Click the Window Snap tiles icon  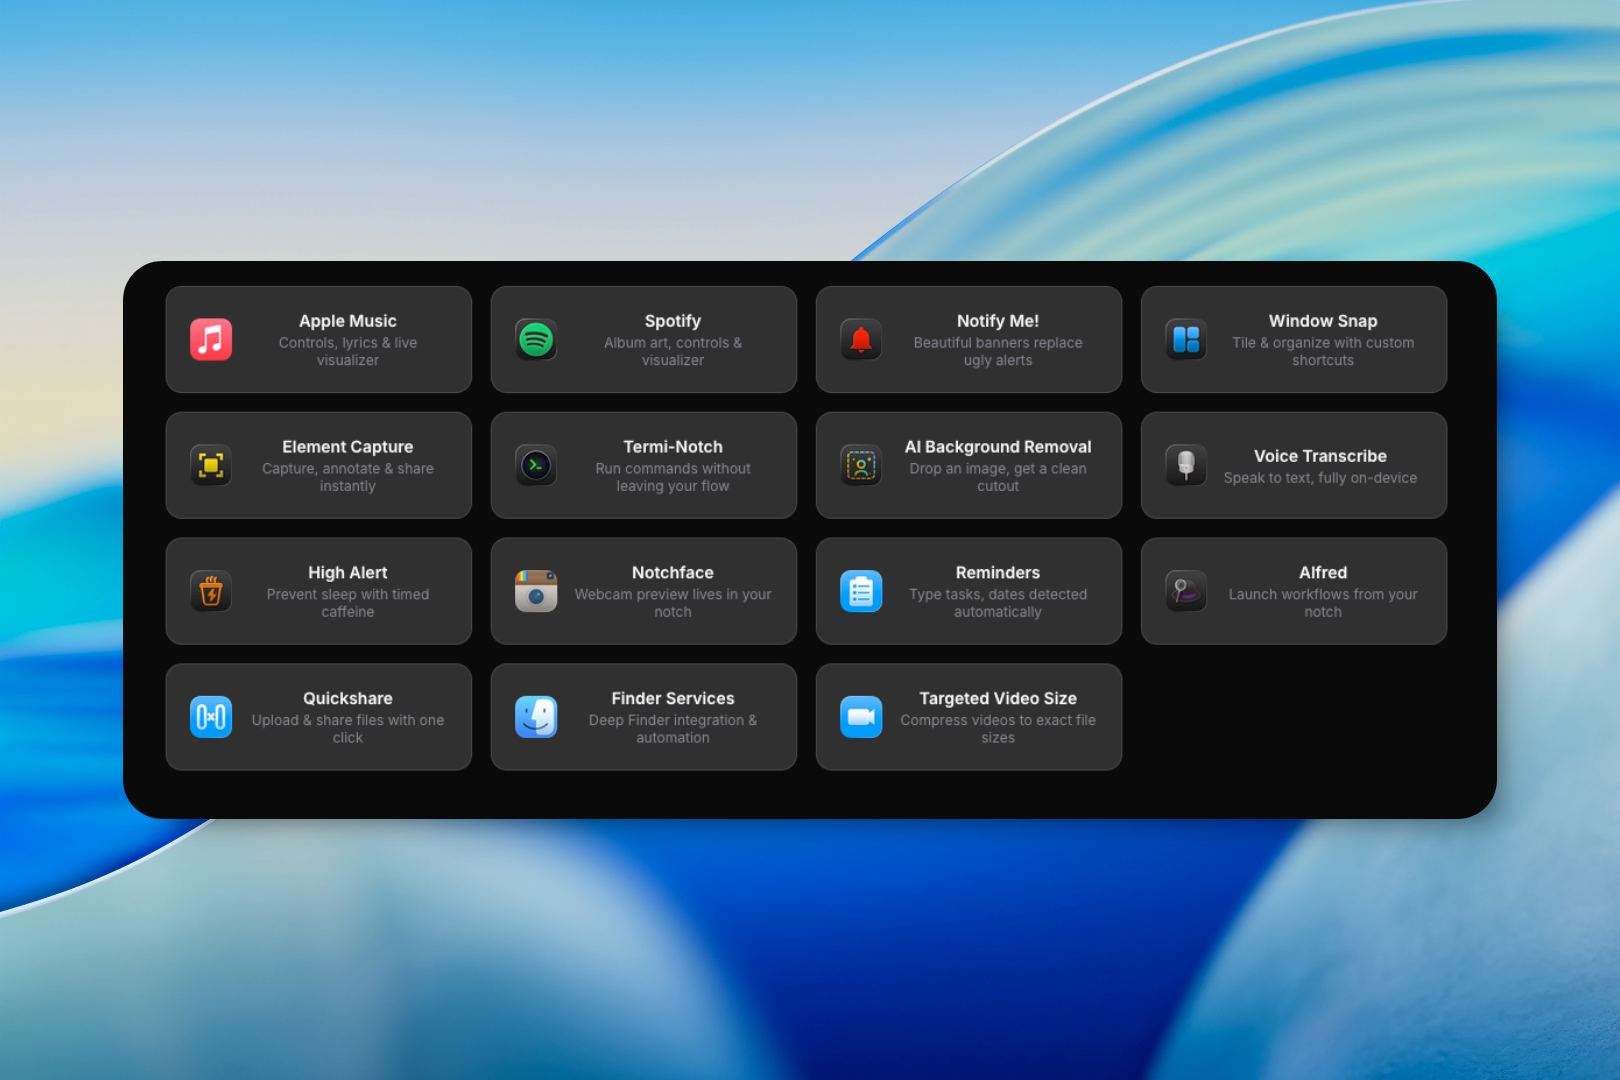point(1186,340)
